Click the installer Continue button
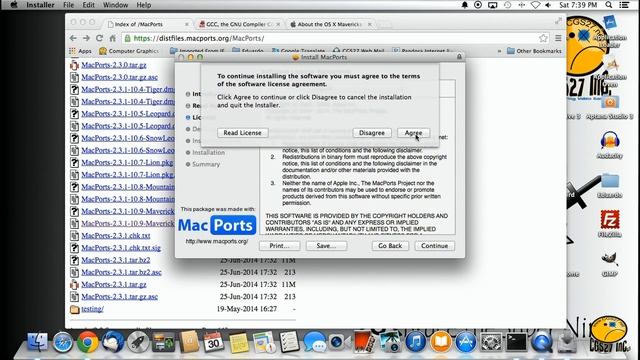Image resolution: width=640 pixels, height=360 pixels. (434, 246)
